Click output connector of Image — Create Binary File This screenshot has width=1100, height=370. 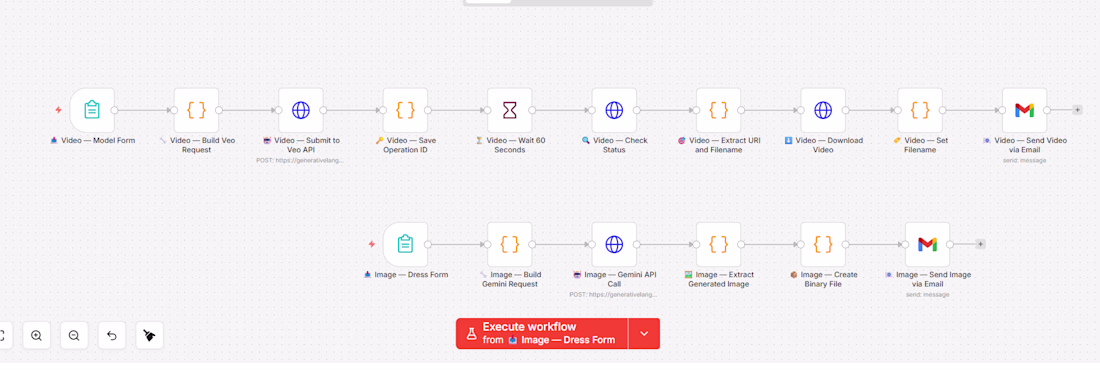pyautogui.click(x=846, y=244)
